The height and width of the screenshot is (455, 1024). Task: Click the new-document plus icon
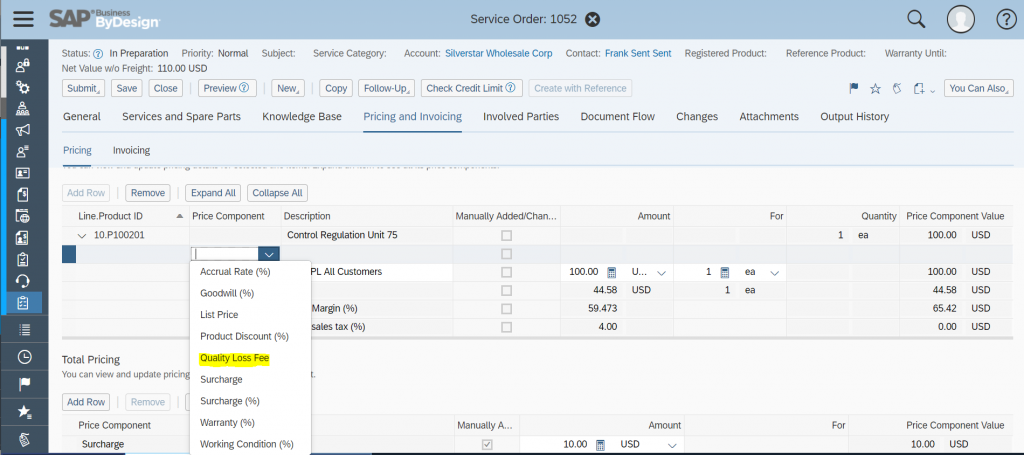(x=919, y=88)
